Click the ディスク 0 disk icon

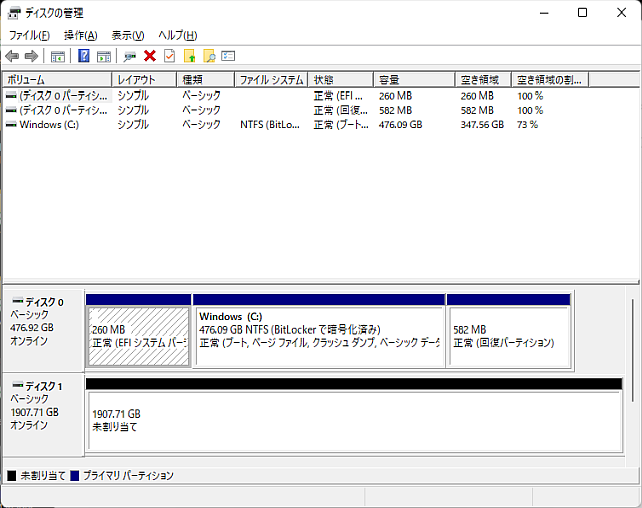18,302
